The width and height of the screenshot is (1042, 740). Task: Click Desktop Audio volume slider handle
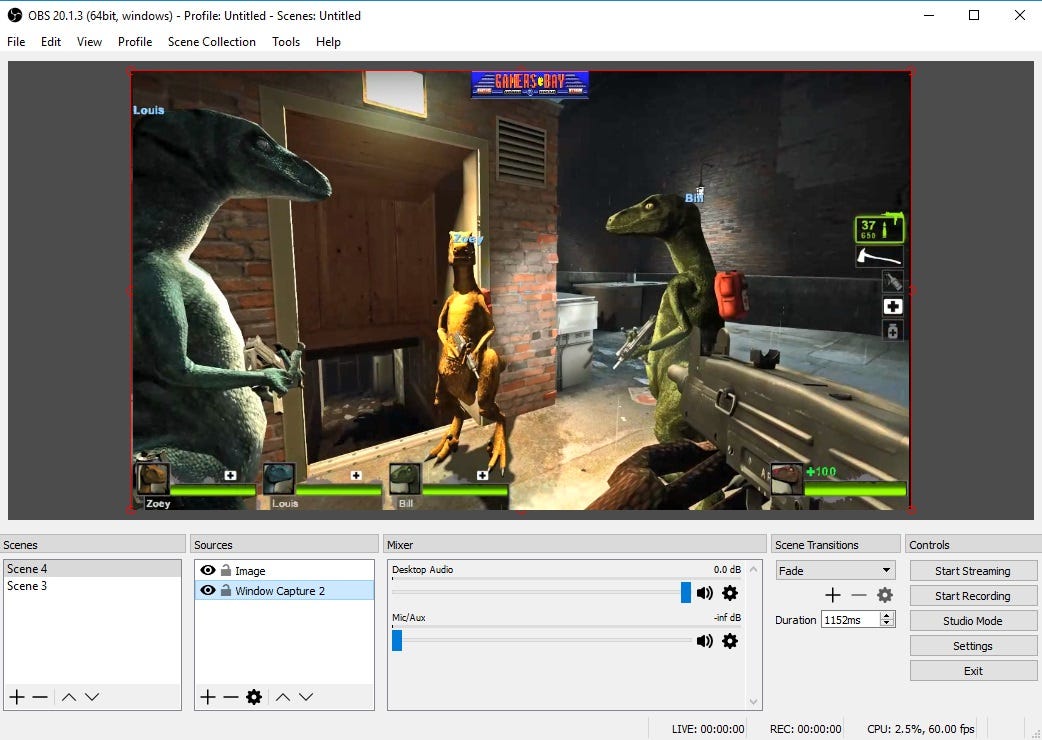[x=686, y=593]
